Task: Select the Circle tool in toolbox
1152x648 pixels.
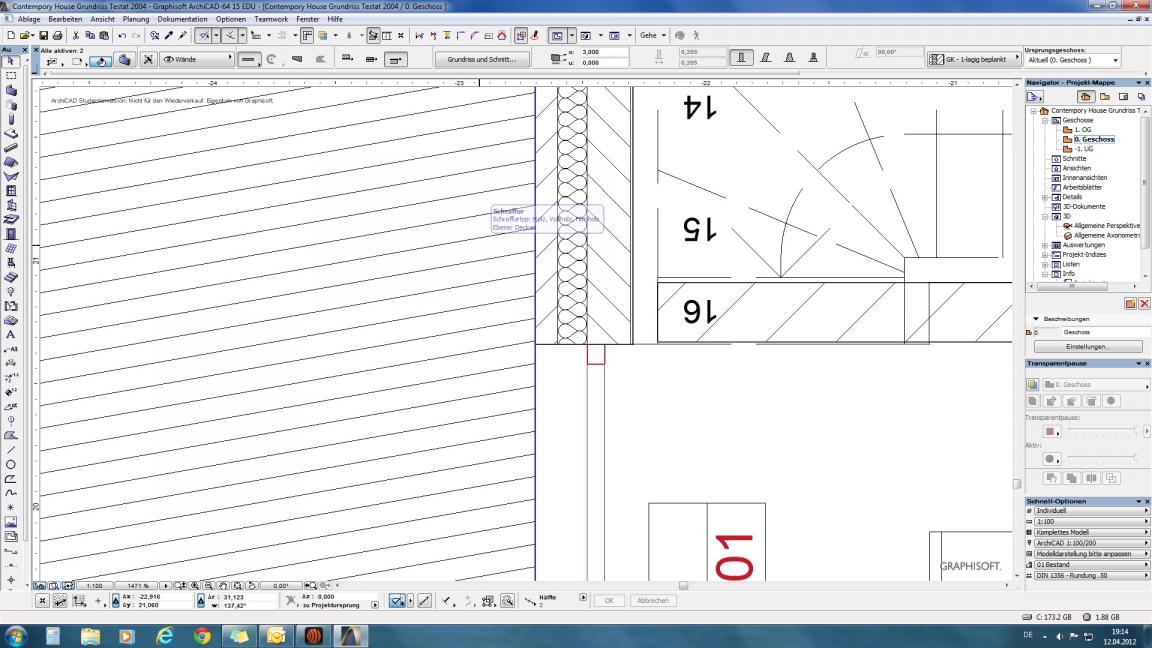Action: (10, 464)
